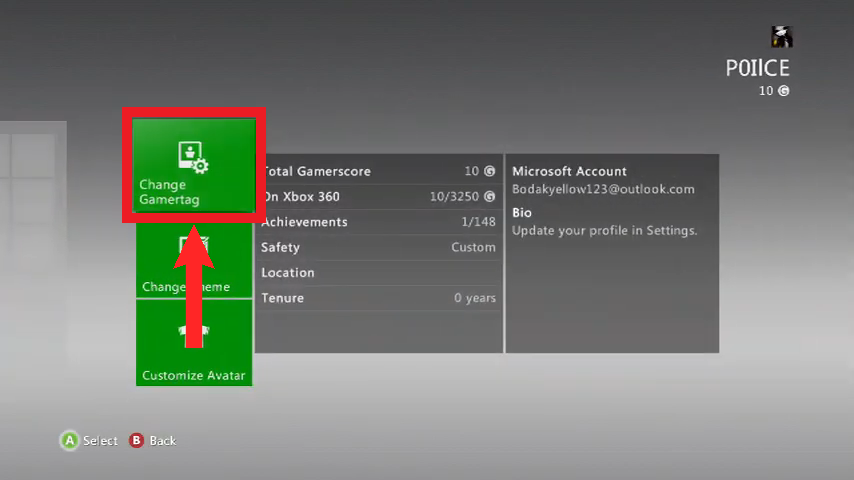854x480 pixels.
Task: Select the Safety row
Action: 379,247
